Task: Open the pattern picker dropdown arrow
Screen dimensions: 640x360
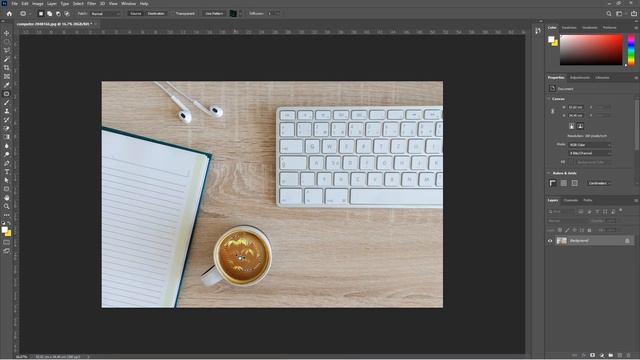Action: click(240, 13)
